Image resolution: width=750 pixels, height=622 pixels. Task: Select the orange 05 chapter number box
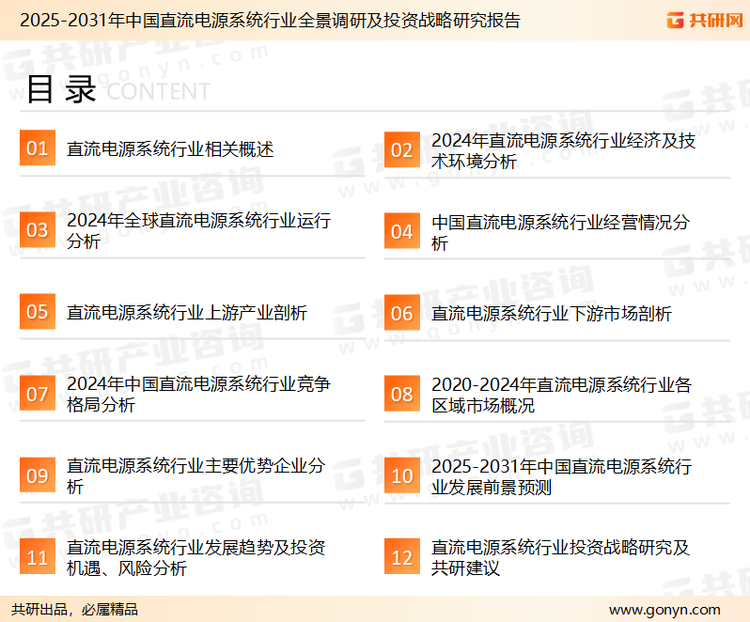(37, 311)
